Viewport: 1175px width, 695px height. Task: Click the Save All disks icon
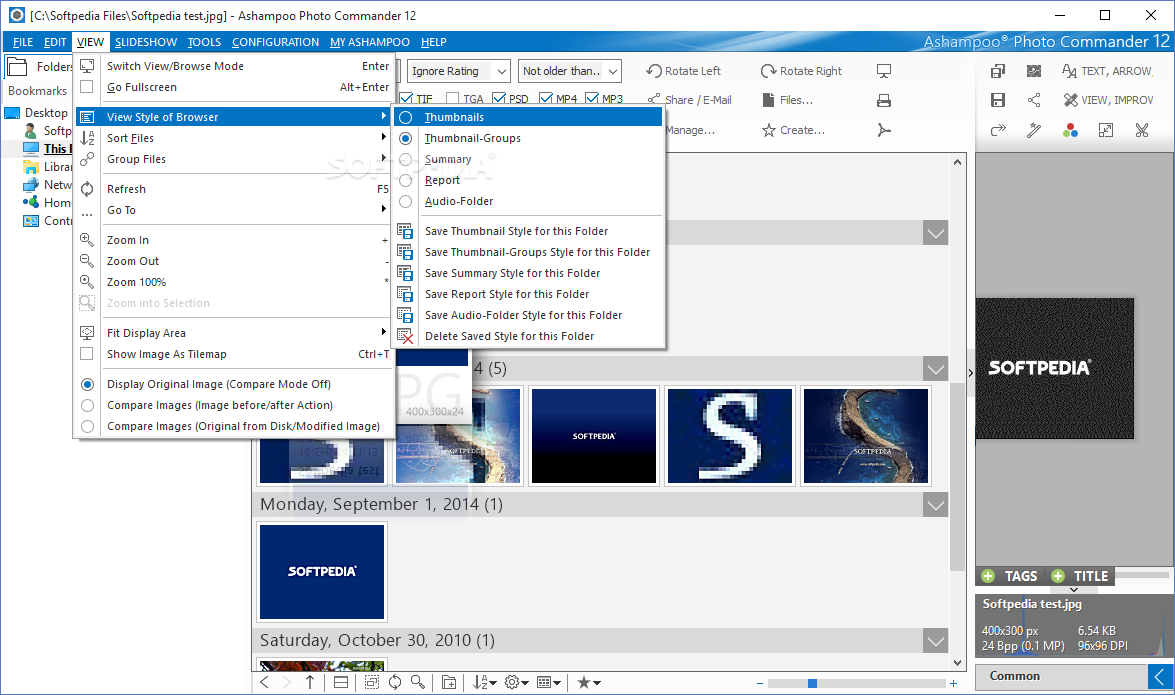pyautogui.click(x=997, y=70)
